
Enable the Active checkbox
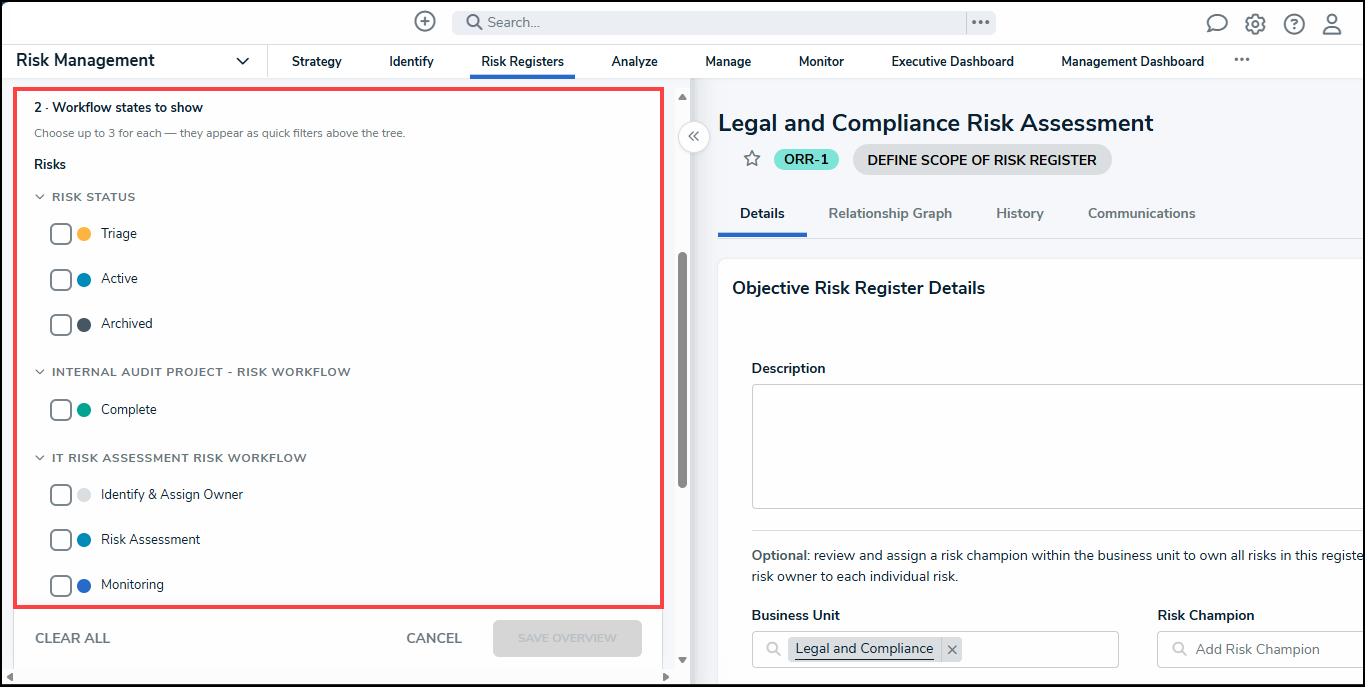click(x=61, y=279)
